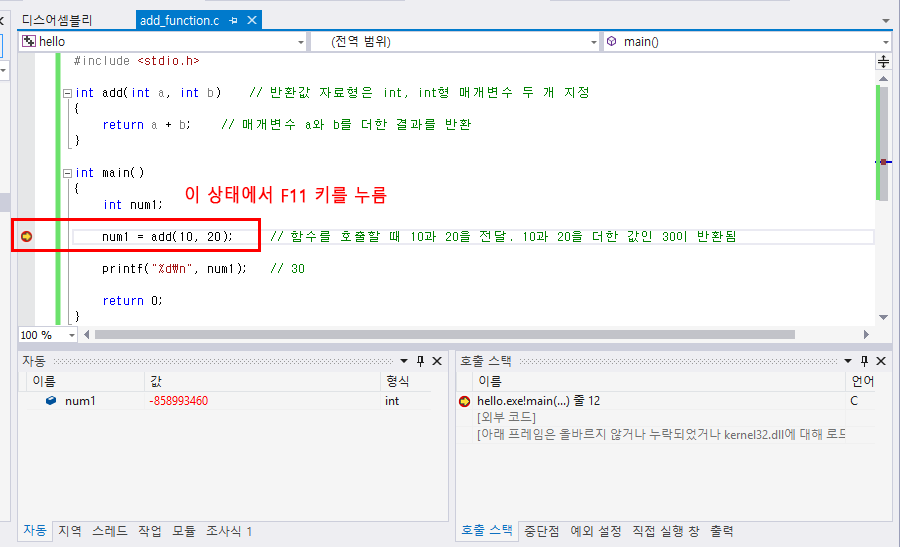Open the tab list overflow arrow
Screen dimensions: 900x547
886,21
